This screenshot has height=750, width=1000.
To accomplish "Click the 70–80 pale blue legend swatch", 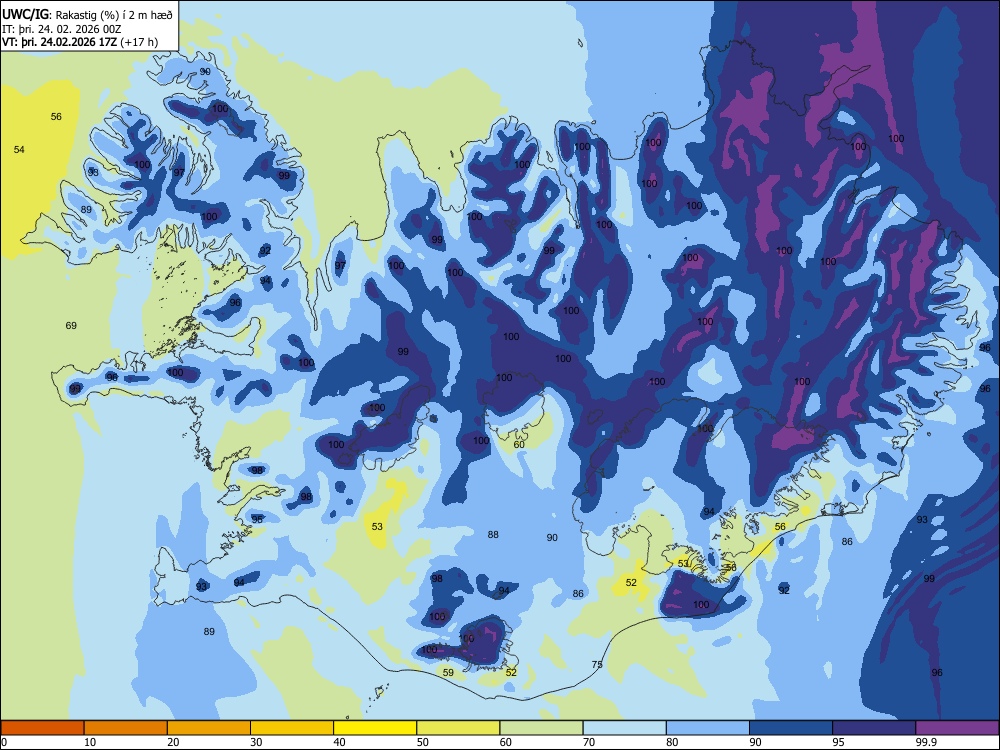I will 624,728.
